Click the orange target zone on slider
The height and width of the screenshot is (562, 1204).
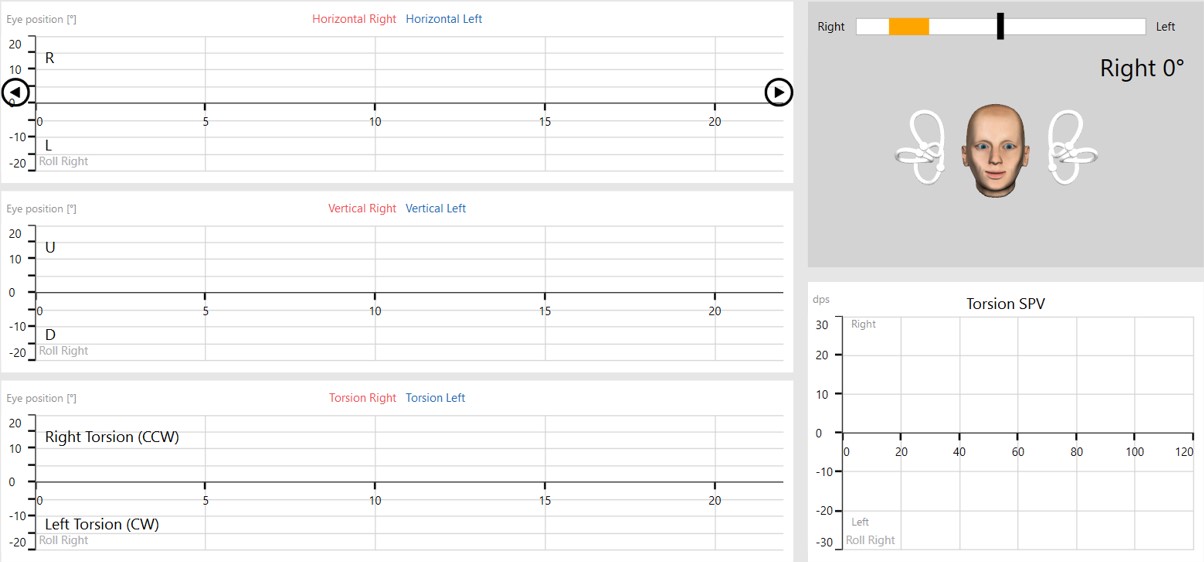tap(909, 27)
